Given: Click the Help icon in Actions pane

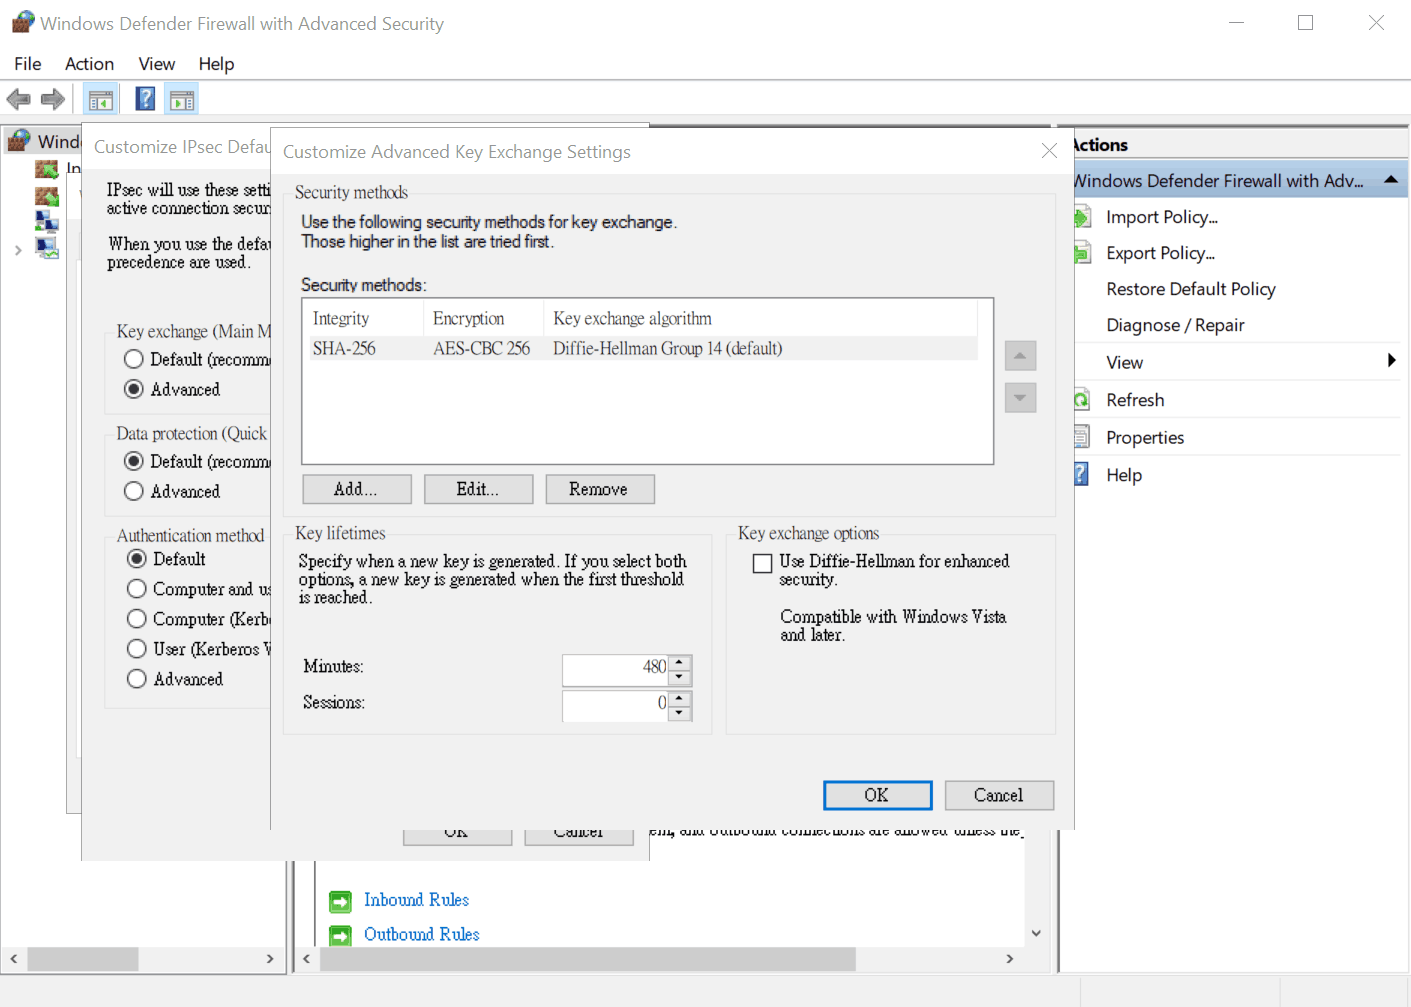Looking at the screenshot, I should click(x=1082, y=474).
